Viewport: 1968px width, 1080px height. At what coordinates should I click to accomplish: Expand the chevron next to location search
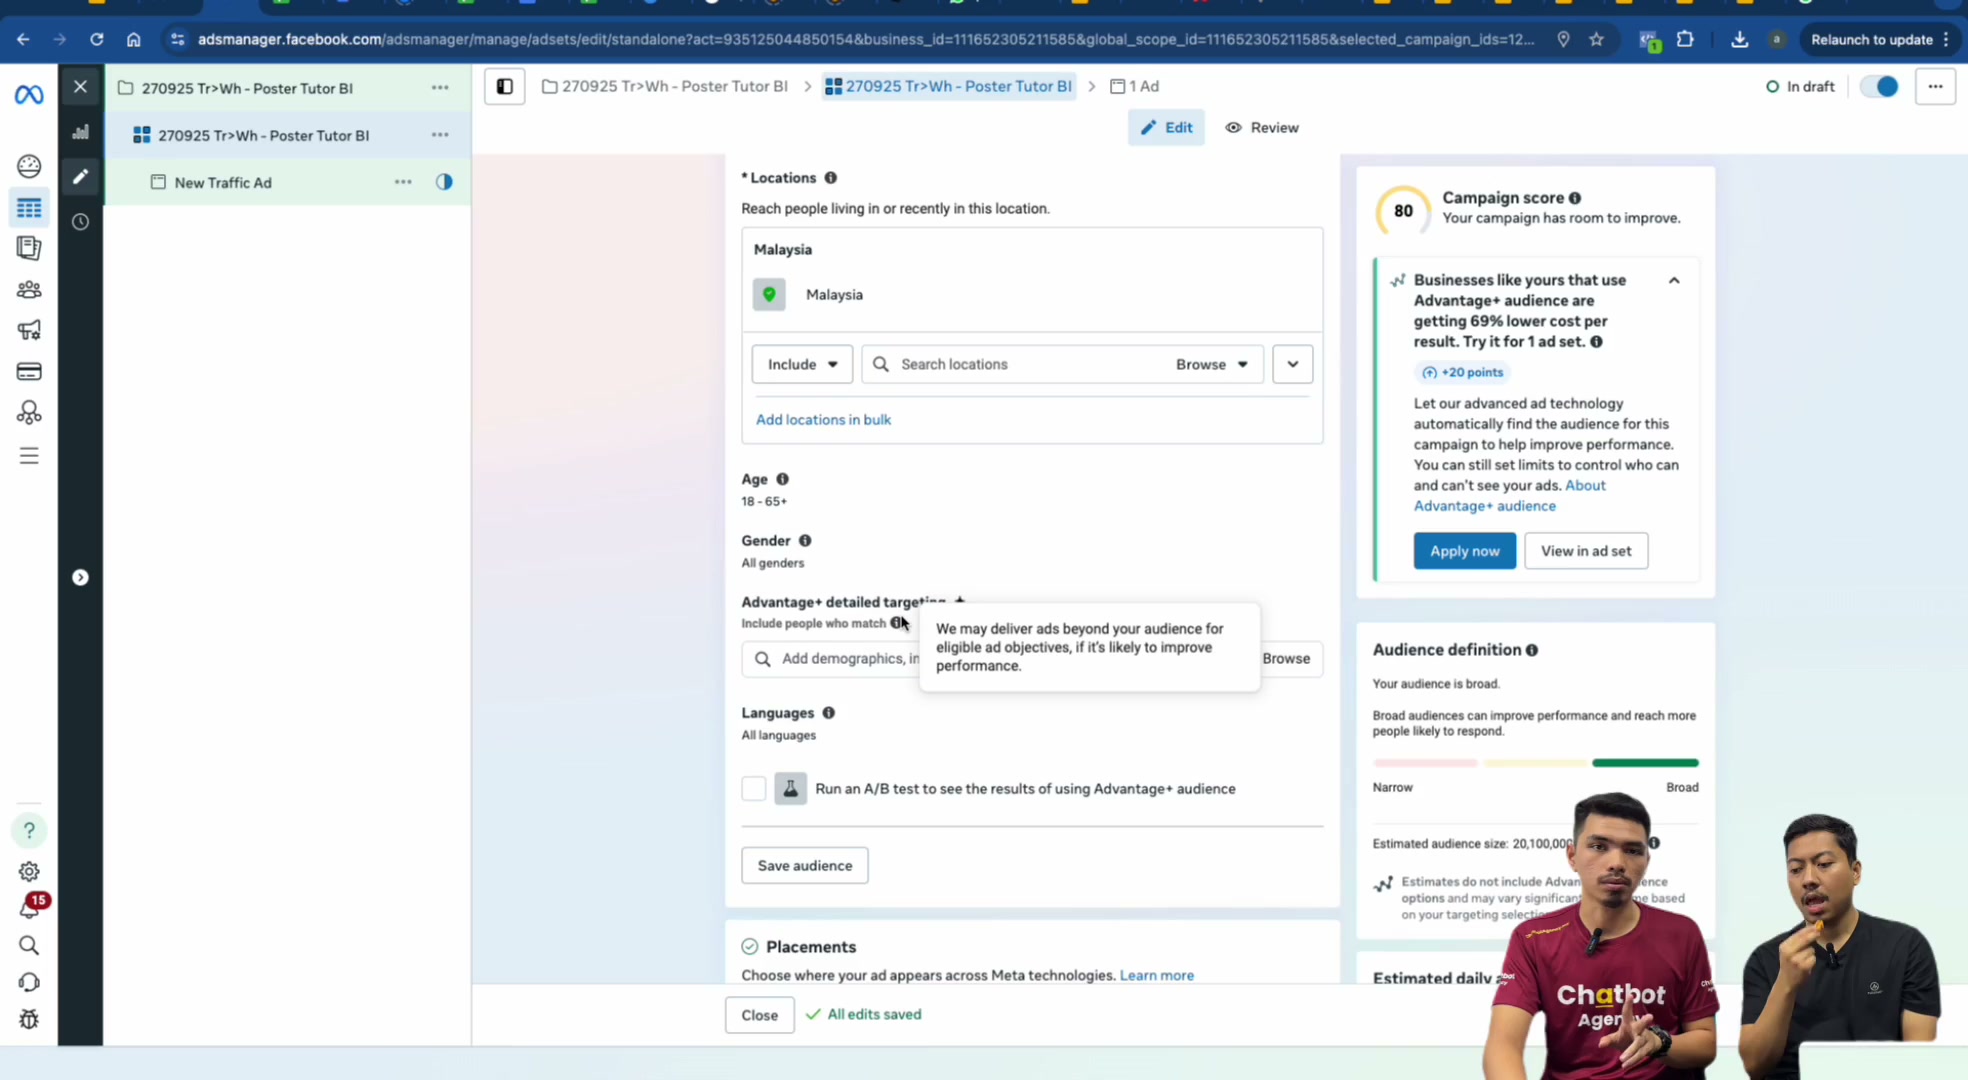coord(1293,364)
